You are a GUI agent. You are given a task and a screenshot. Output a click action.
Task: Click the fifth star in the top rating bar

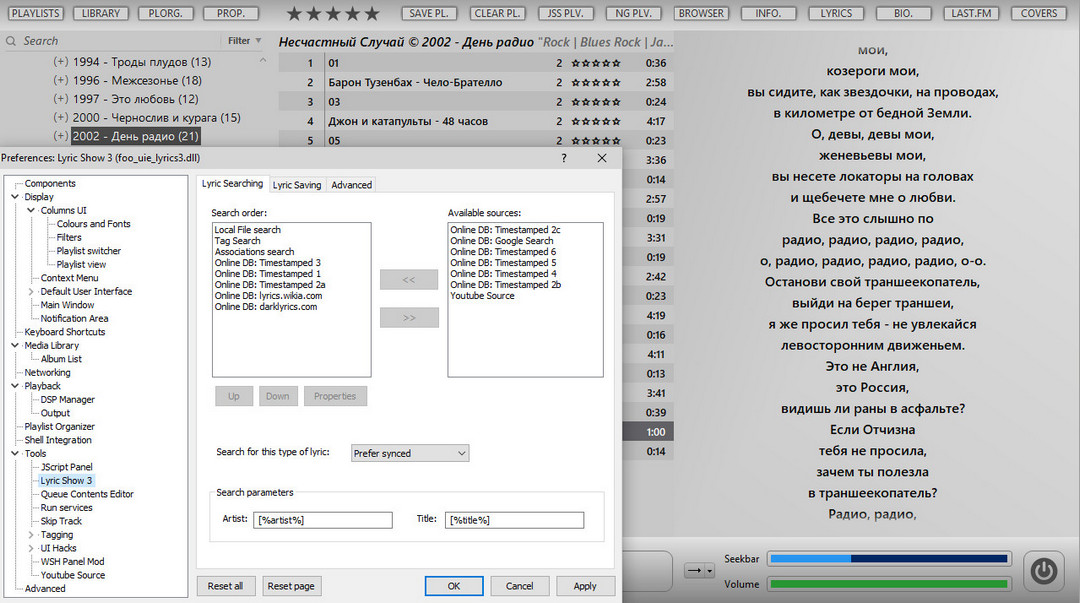point(372,14)
